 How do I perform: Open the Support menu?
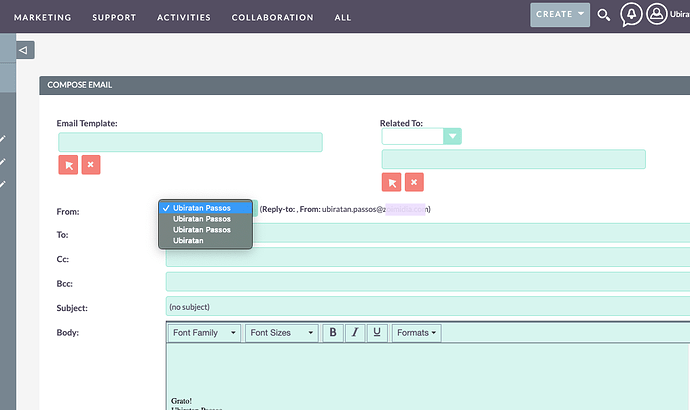(114, 18)
